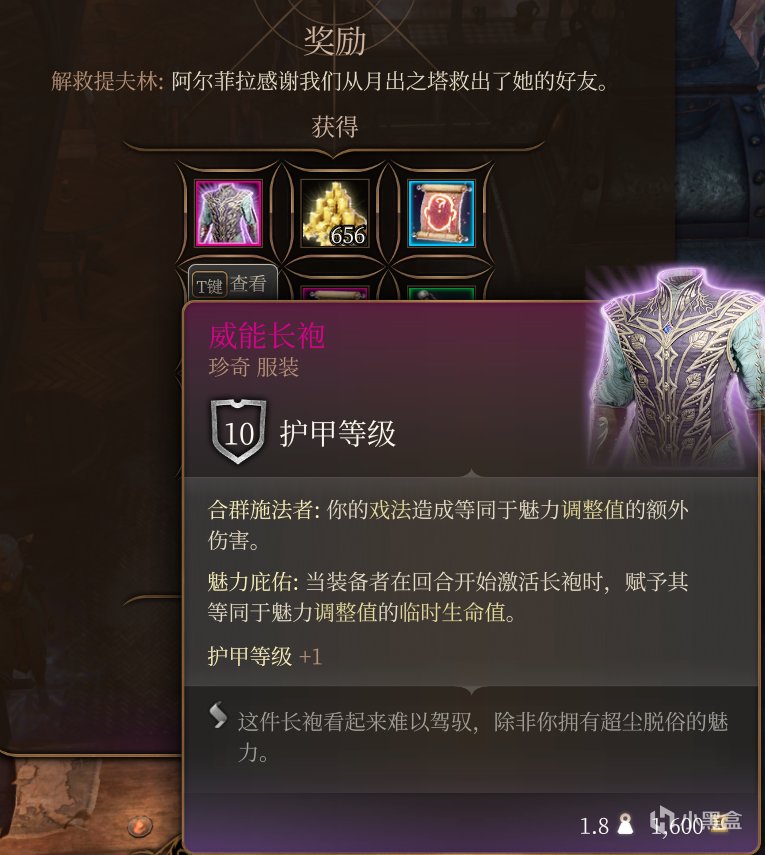Click the 威能长袍 item title
Viewport: 765px width, 855px height.
click(x=267, y=335)
